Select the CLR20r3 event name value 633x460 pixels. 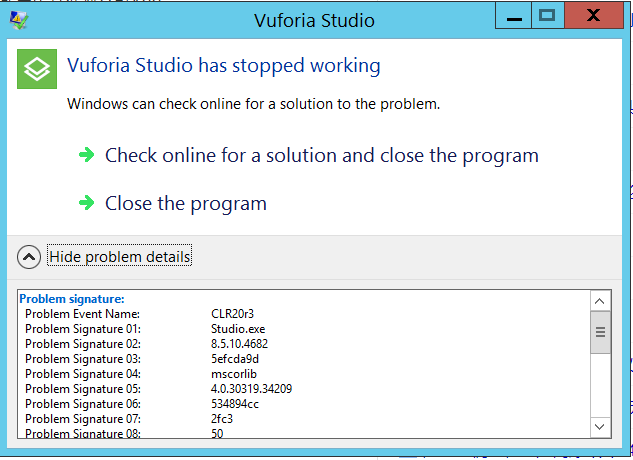click(233, 314)
